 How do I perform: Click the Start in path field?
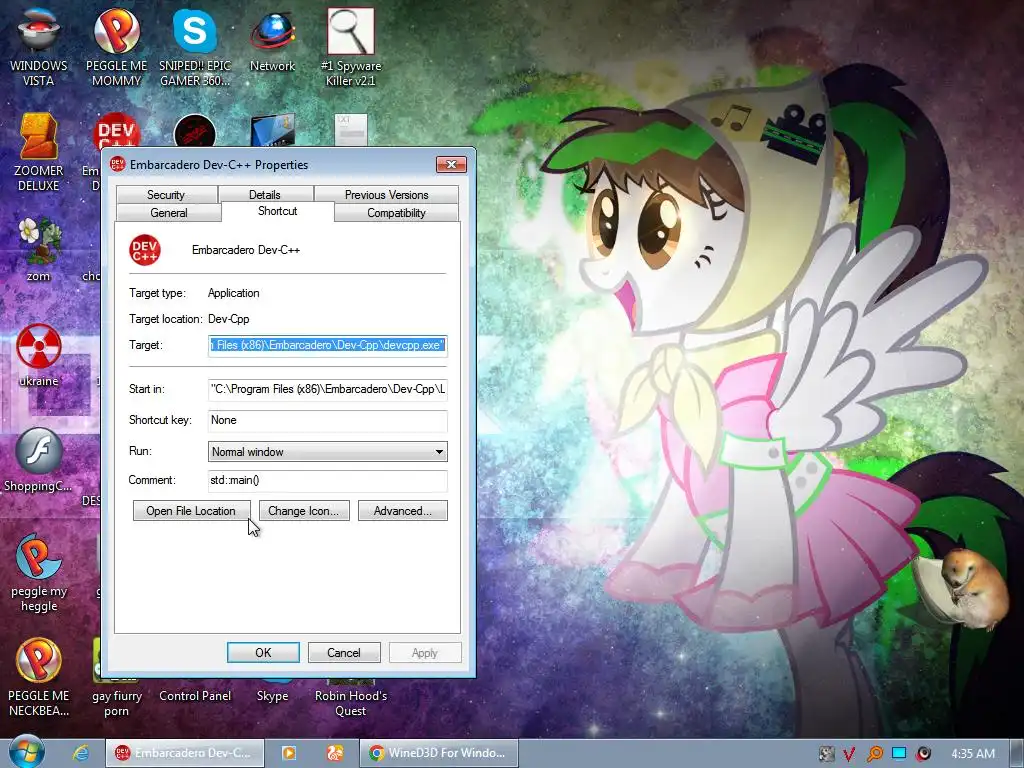coord(327,389)
